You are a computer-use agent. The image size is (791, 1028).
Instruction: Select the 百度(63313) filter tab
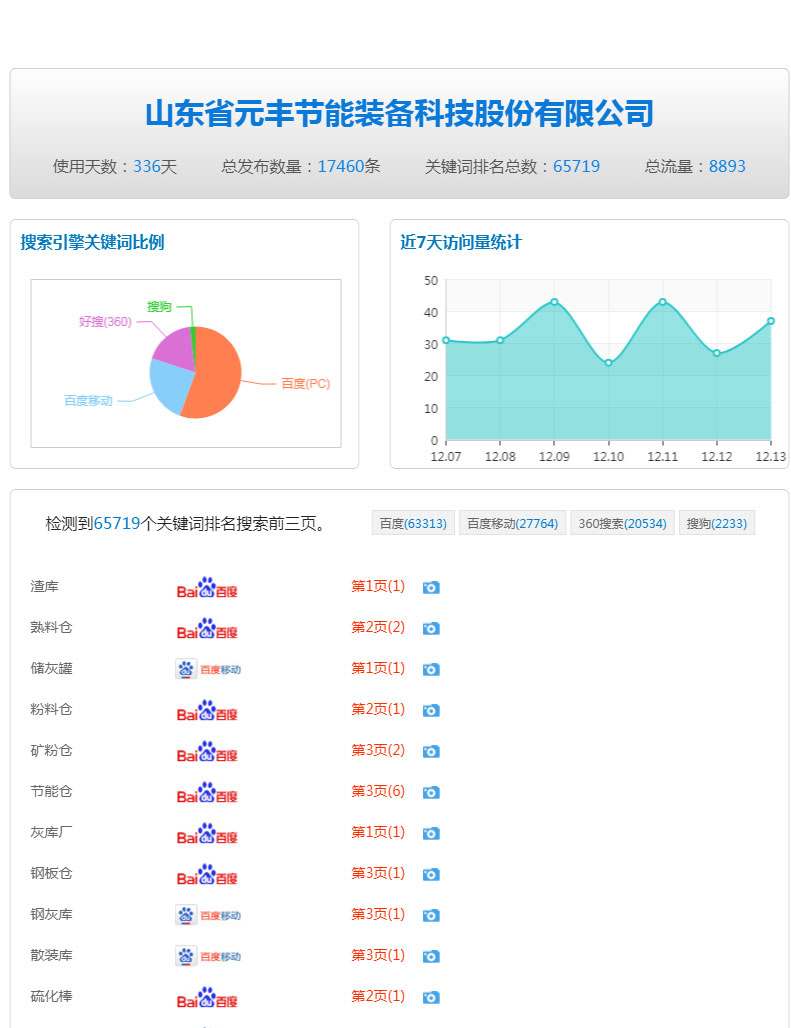(413, 523)
